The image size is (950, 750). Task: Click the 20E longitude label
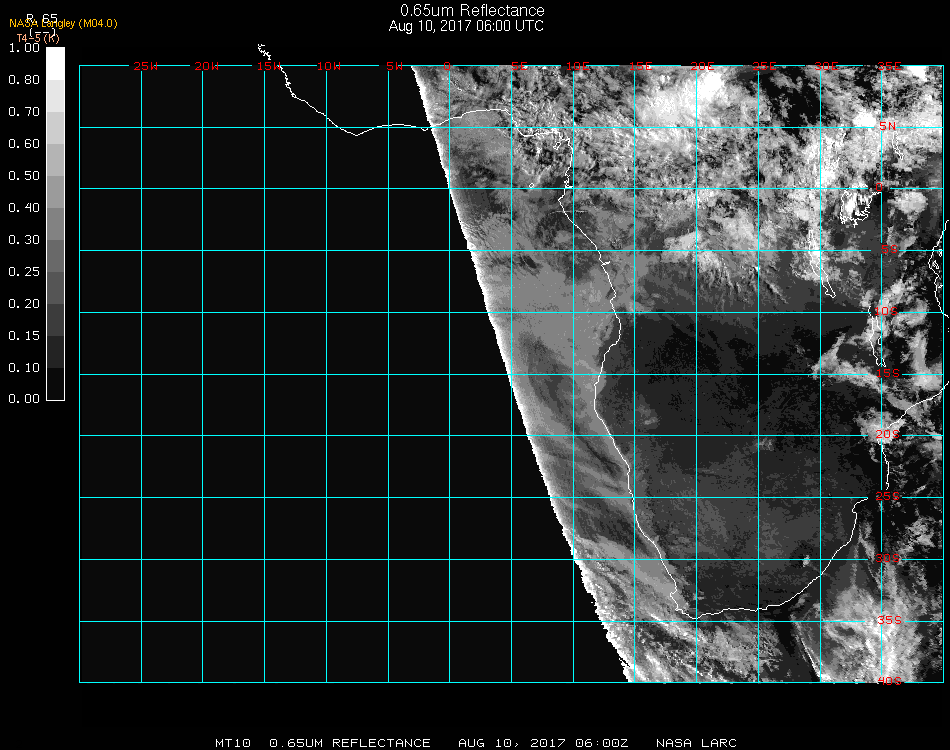702,66
